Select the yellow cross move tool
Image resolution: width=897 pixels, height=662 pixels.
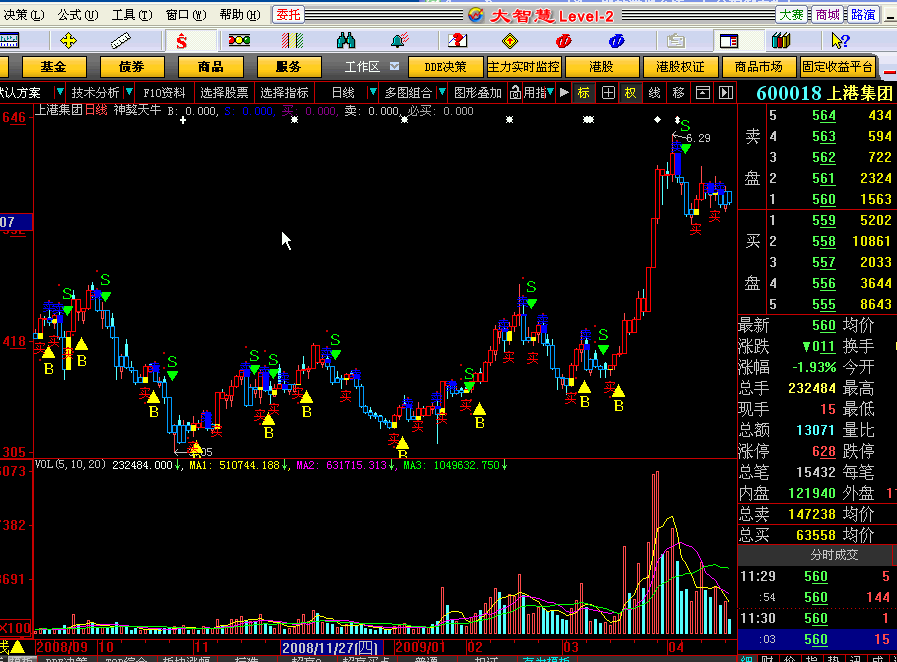pyautogui.click(x=68, y=41)
